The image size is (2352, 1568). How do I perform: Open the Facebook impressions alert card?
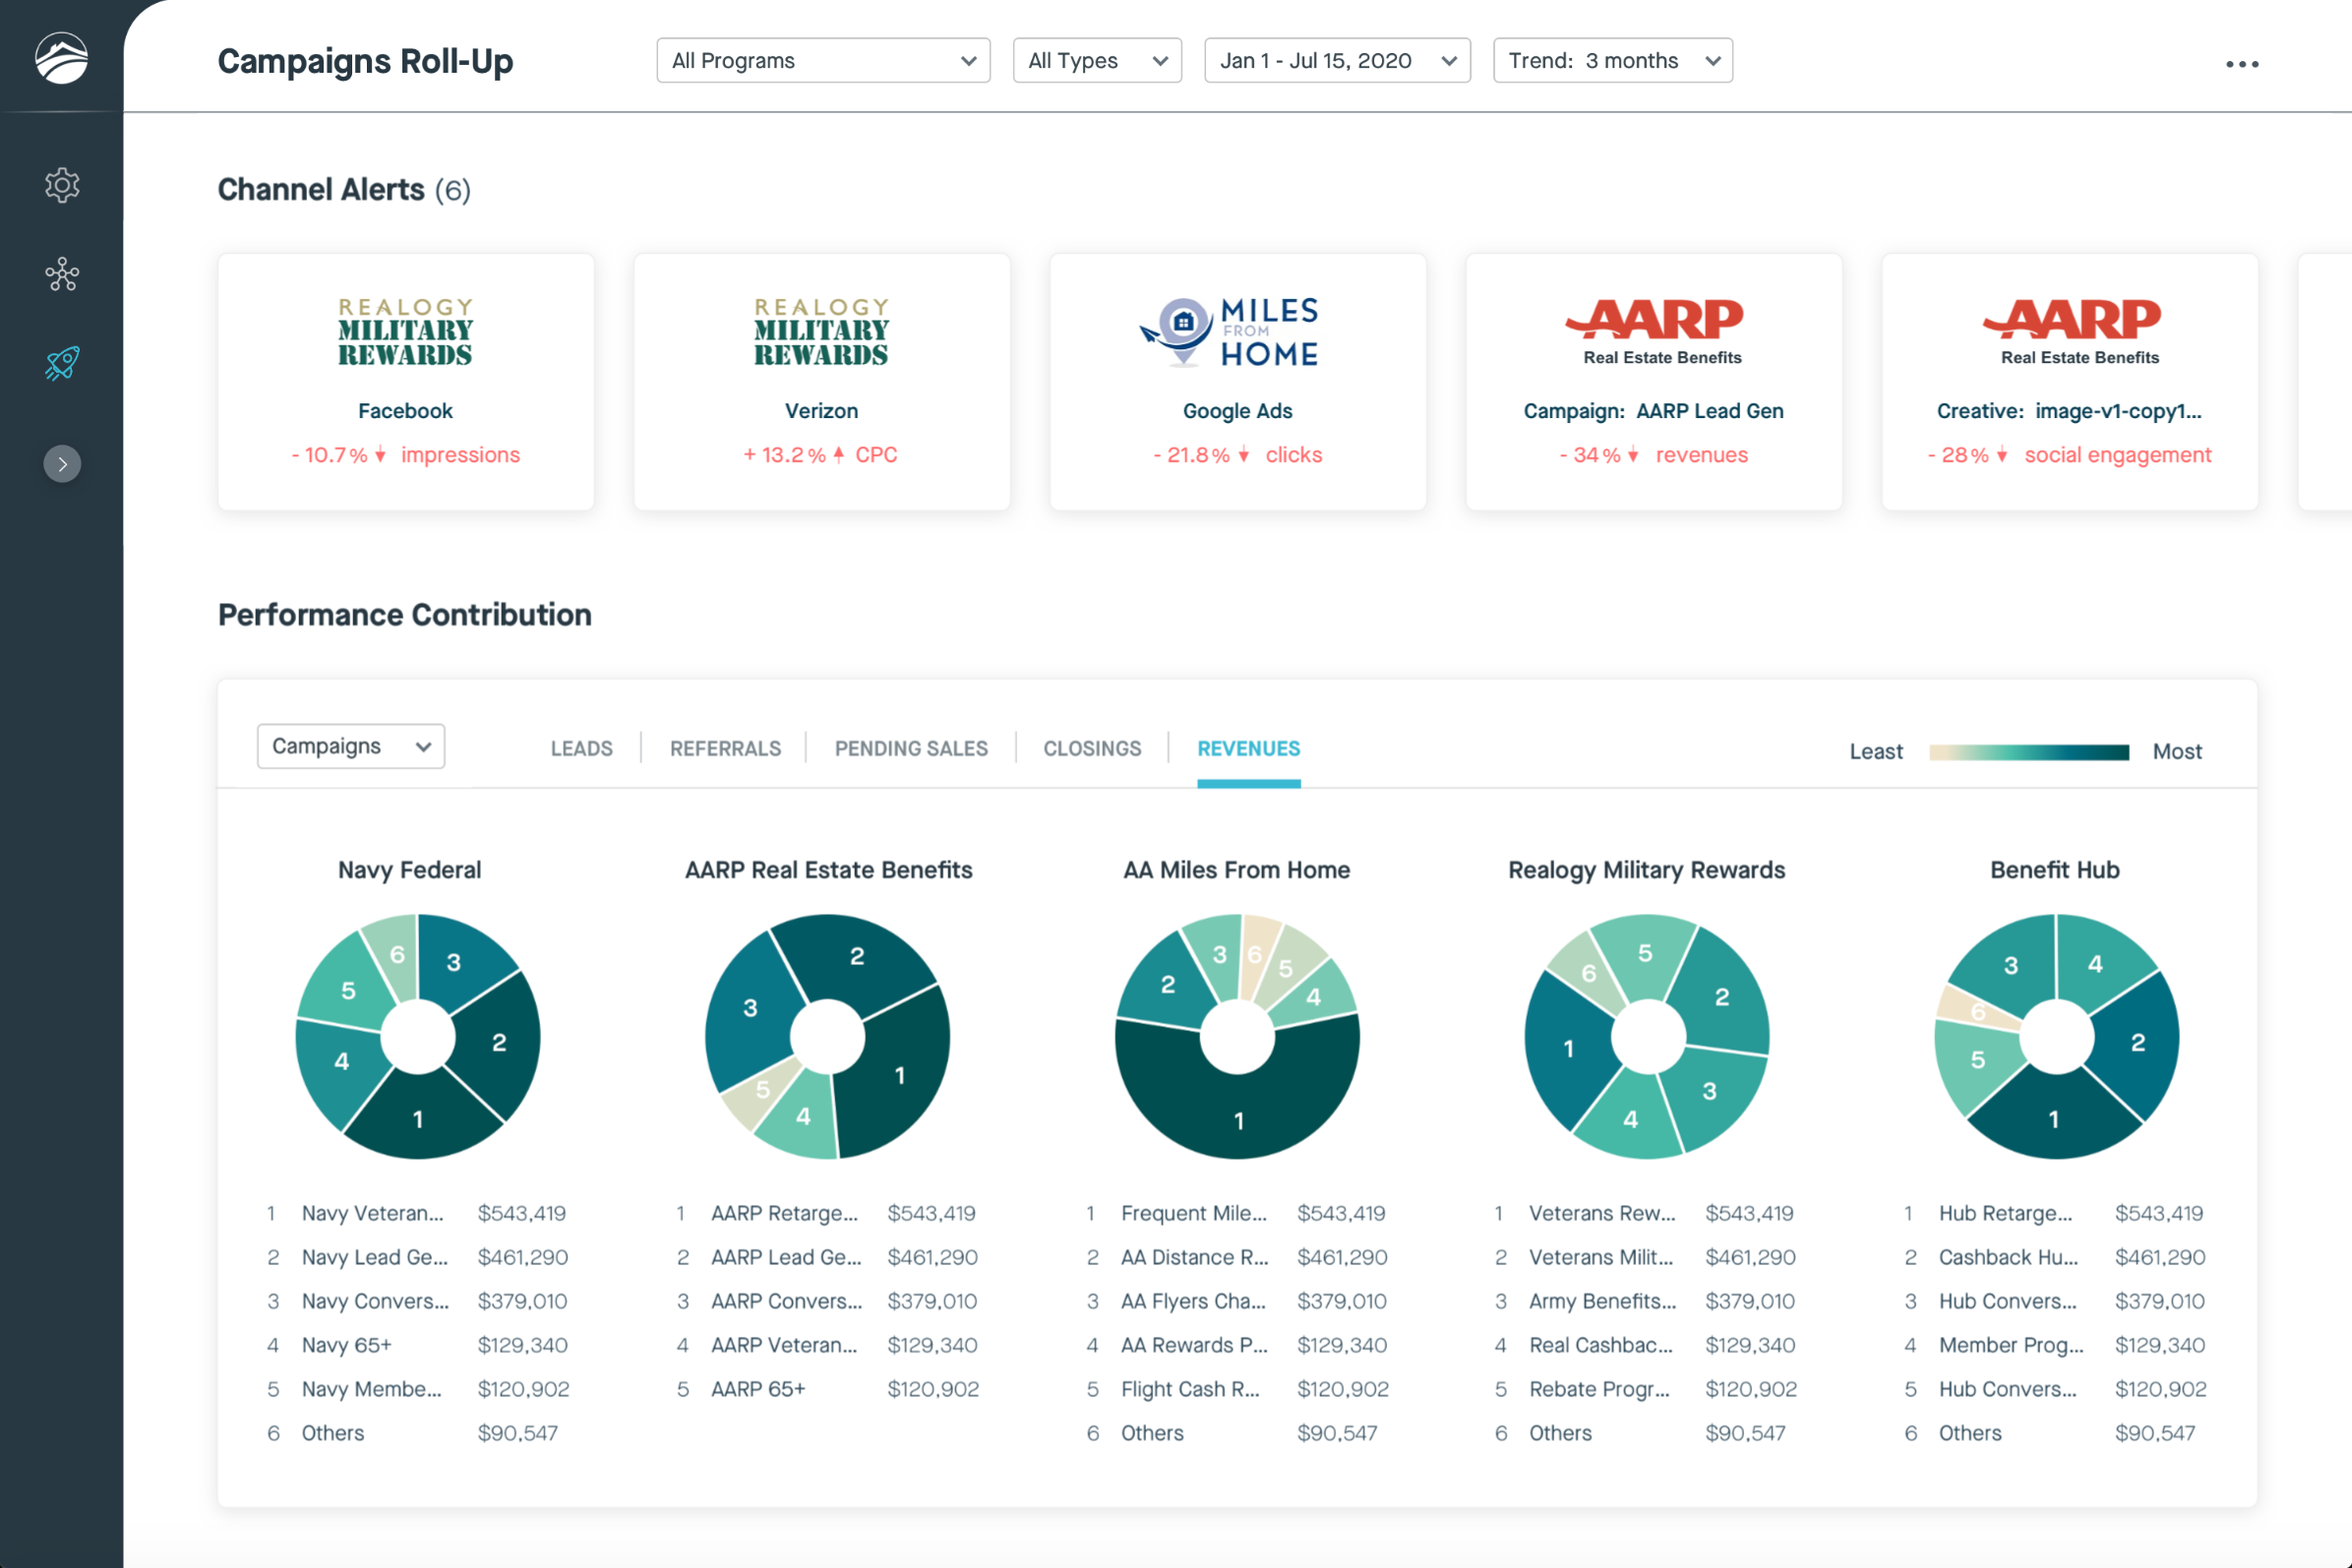(405, 383)
